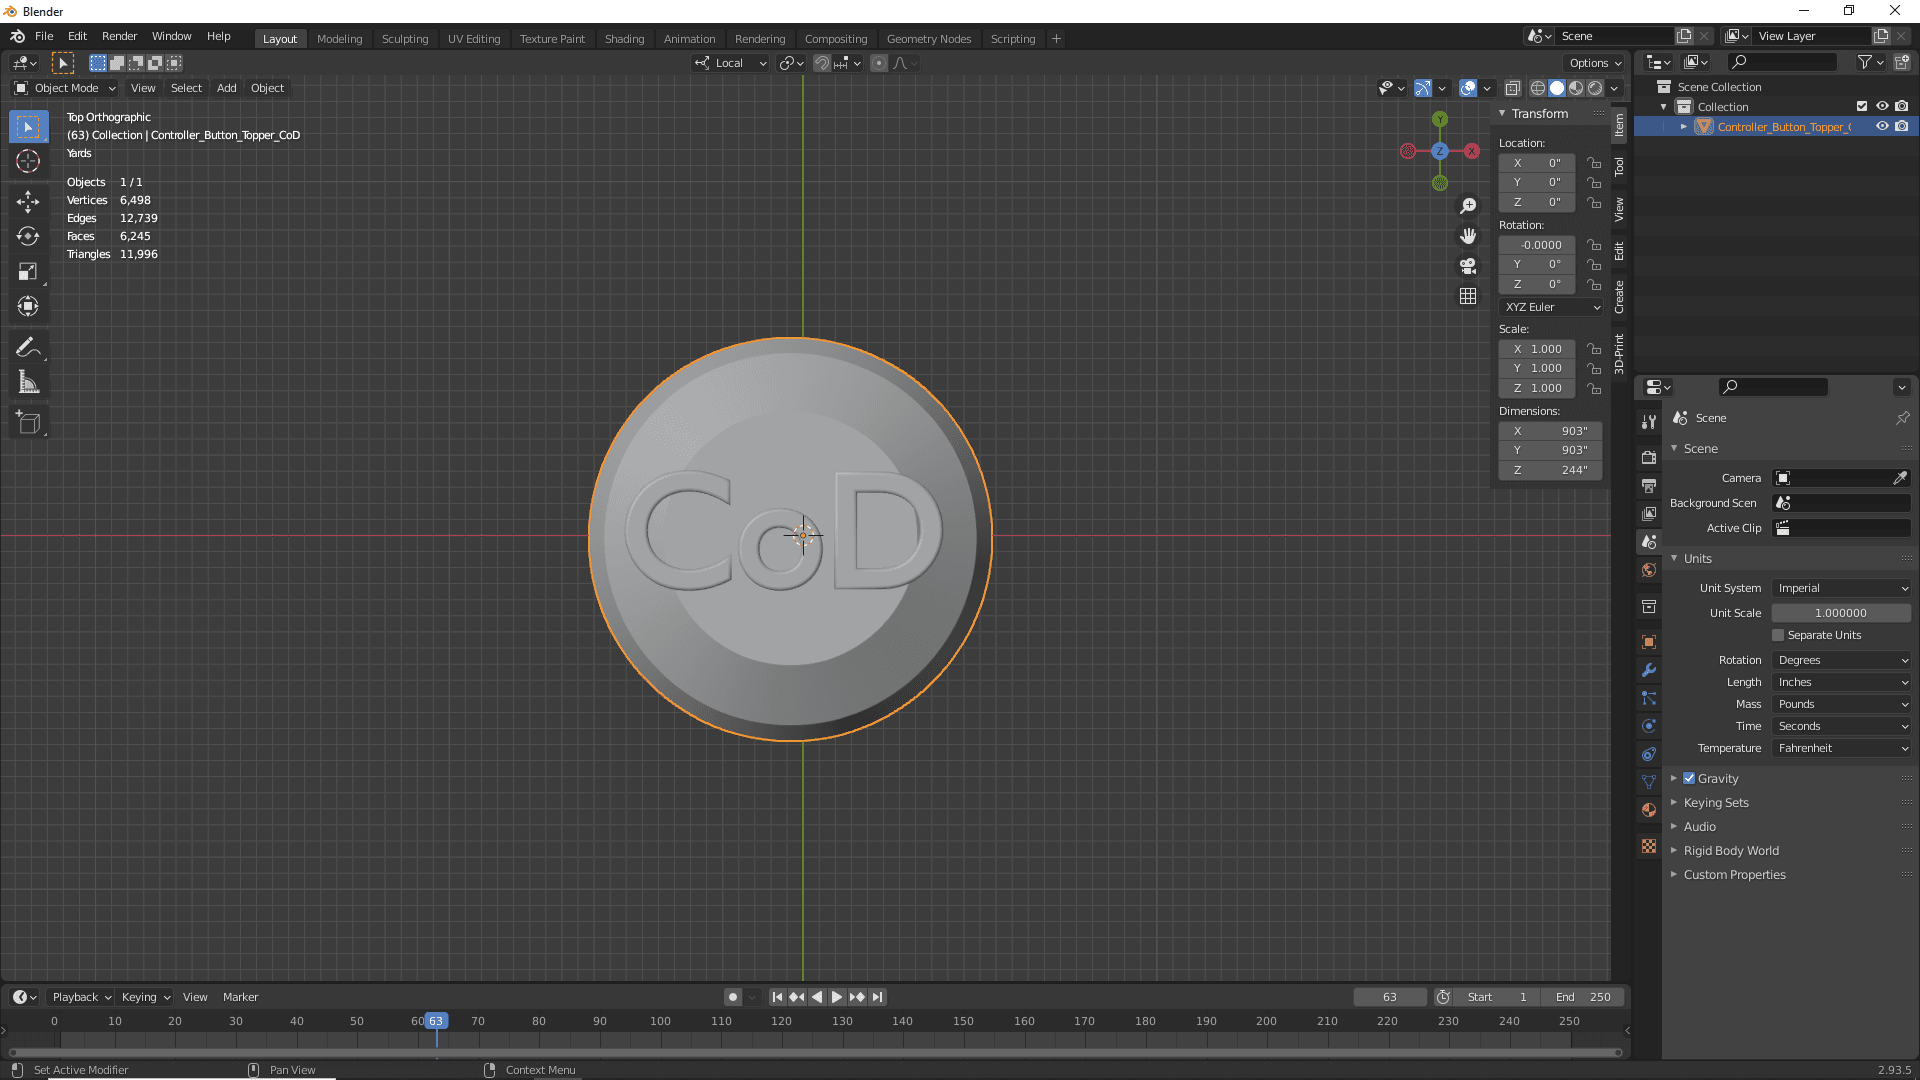The height and width of the screenshot is (1080, 1920).
Task: Click the Pan view hand icon
Action: [x=1468, y=236]
